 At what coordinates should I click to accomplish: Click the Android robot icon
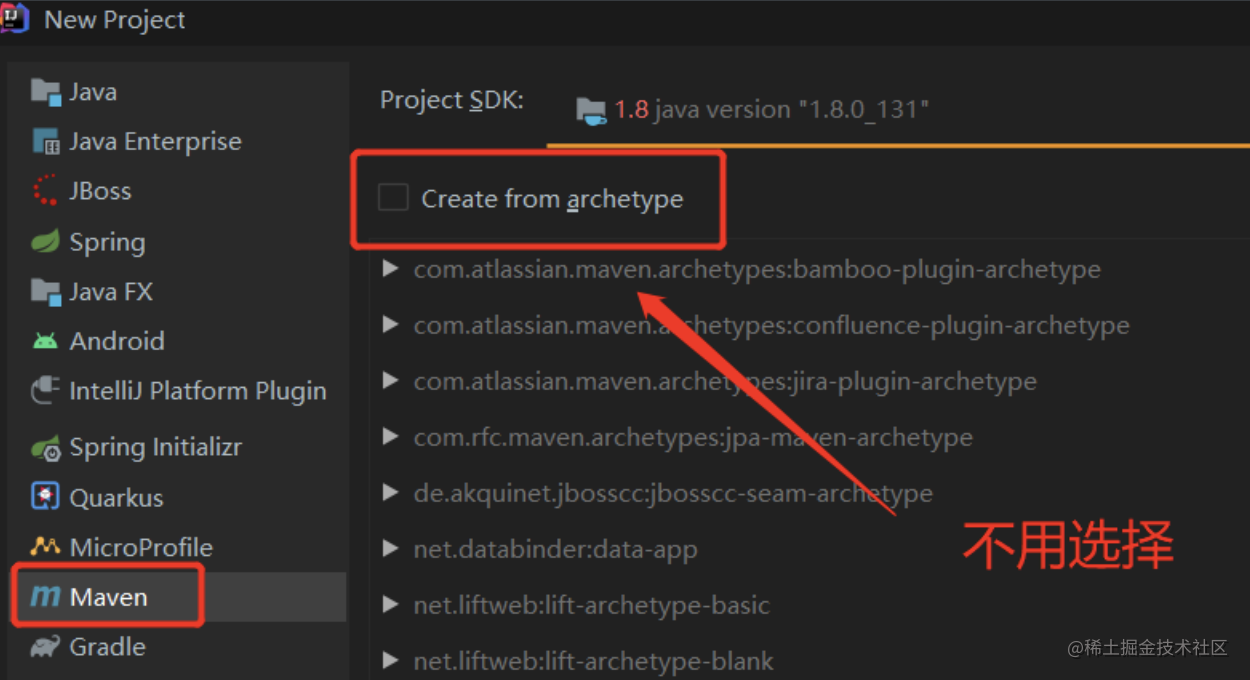[45, 341]
